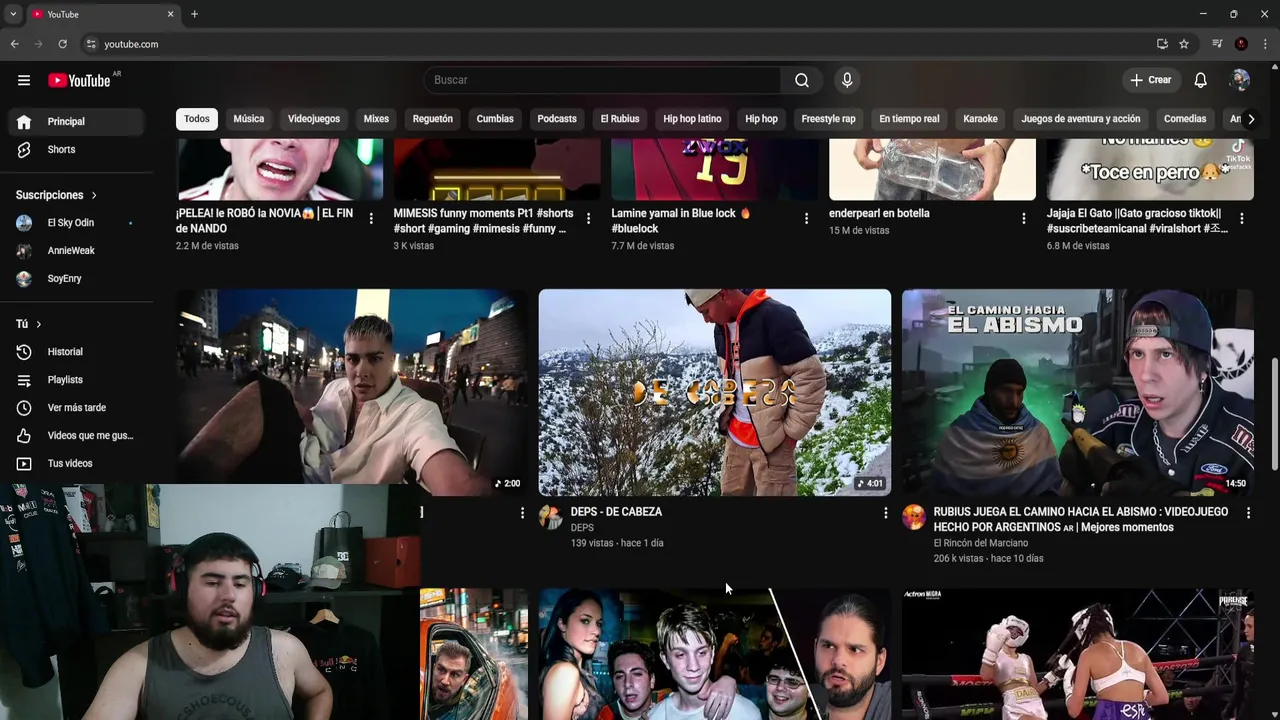Open options menu for DEPS - DE CABEZA
The width and height of the screenshot is (1280, 720).
885,513
